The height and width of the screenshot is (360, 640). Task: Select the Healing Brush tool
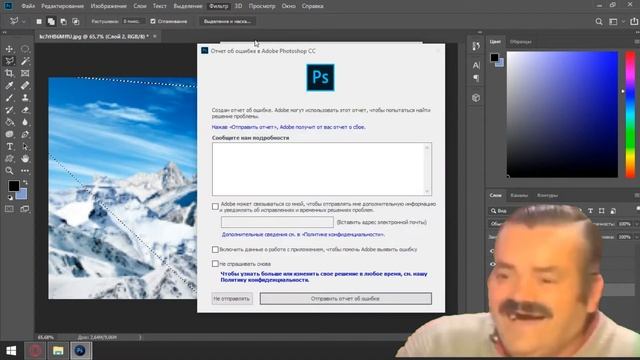point(25,85)
